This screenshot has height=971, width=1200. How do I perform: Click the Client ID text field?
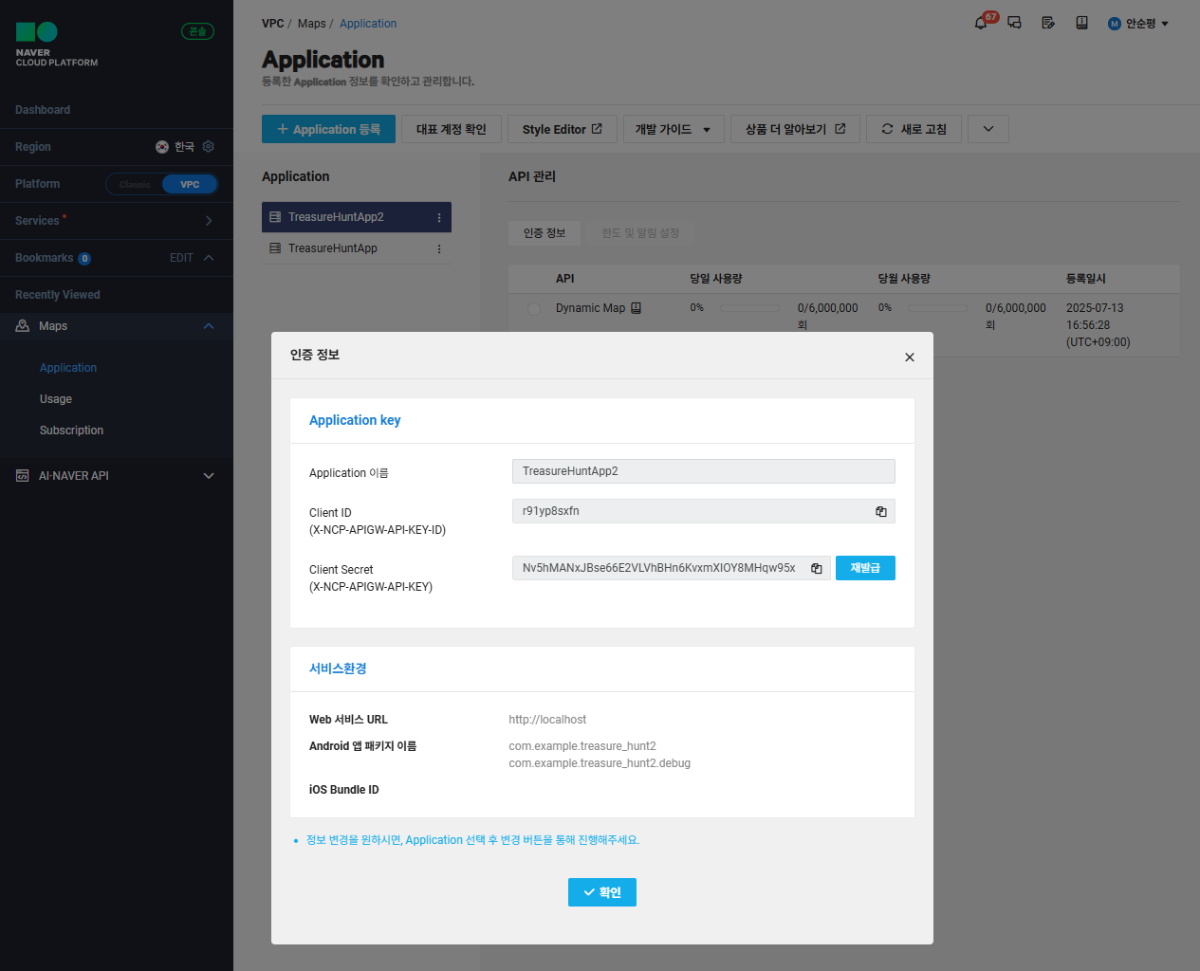(703, 511)
